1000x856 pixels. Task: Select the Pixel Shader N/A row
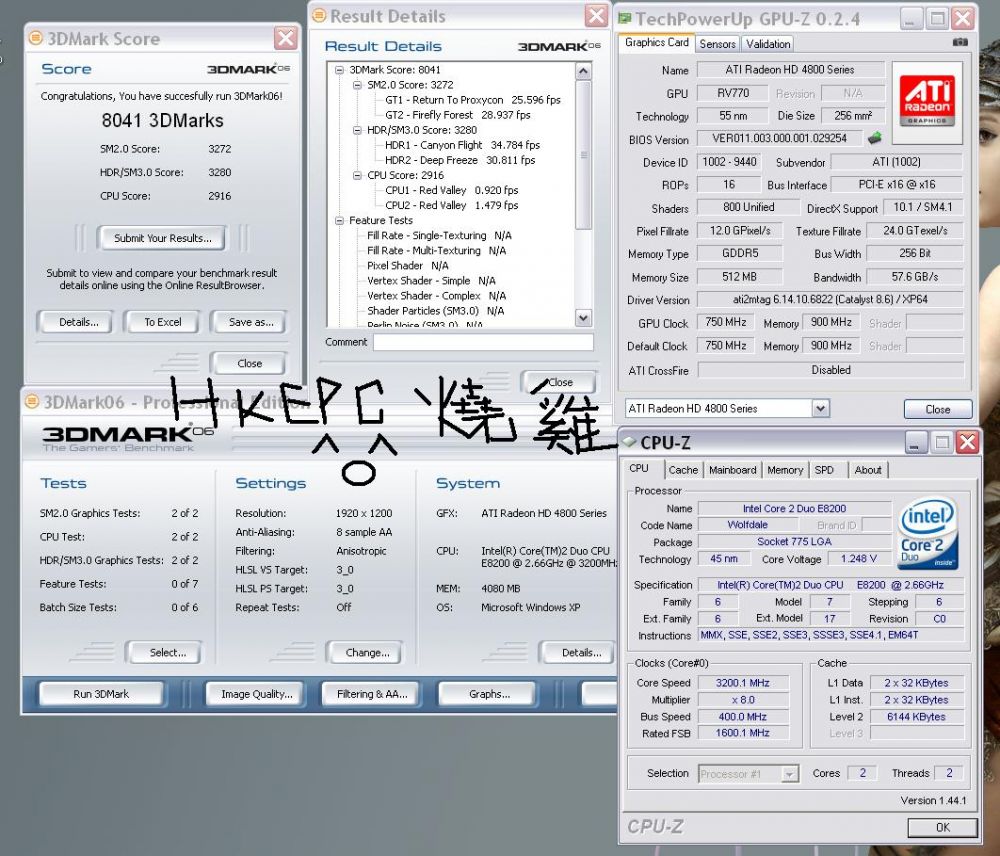[x=408, y=265]
